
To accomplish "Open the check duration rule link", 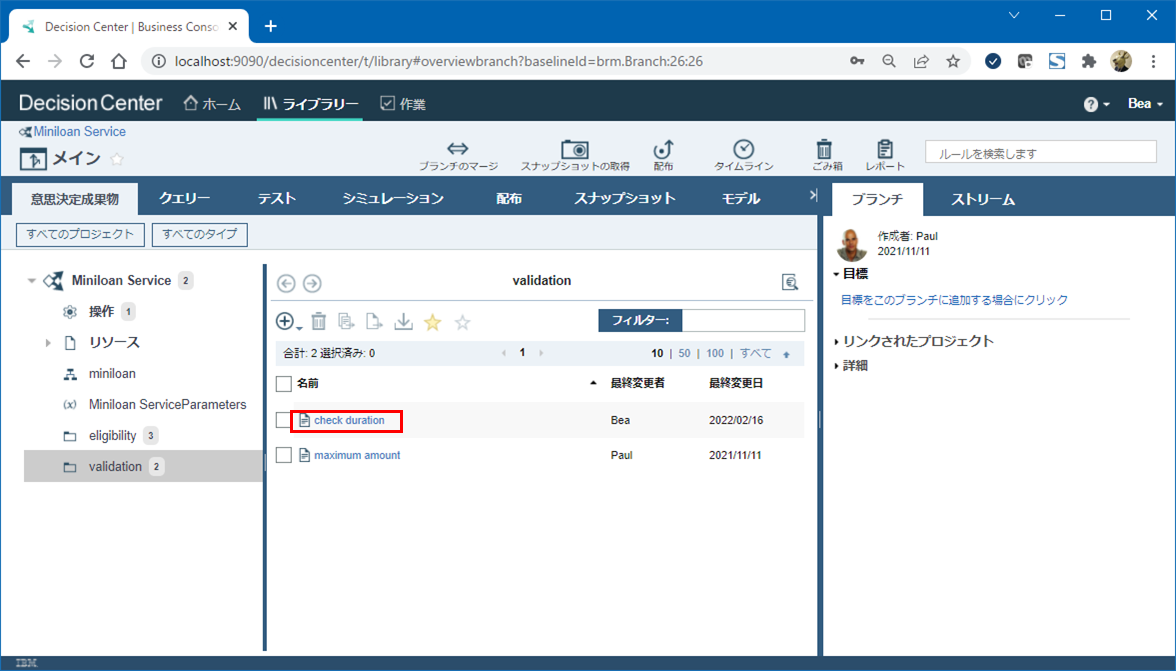I will [349, 420].
